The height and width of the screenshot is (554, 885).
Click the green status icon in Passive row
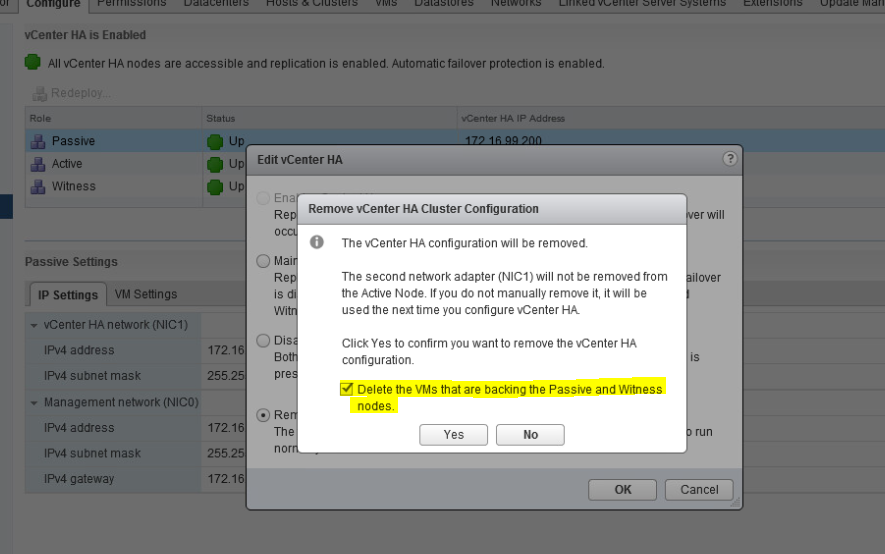(x=215, y=142)
